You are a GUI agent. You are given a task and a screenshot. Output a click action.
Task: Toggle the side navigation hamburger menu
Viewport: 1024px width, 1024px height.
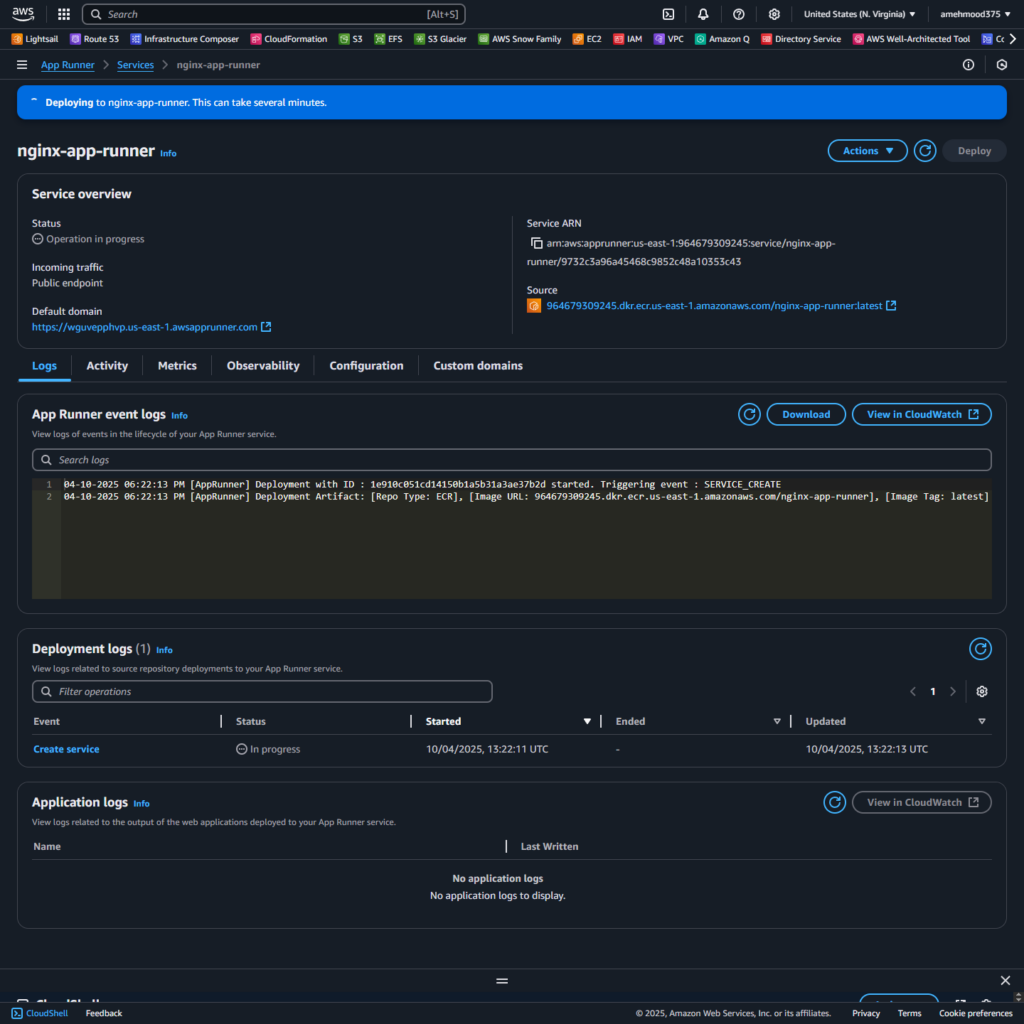22,65
